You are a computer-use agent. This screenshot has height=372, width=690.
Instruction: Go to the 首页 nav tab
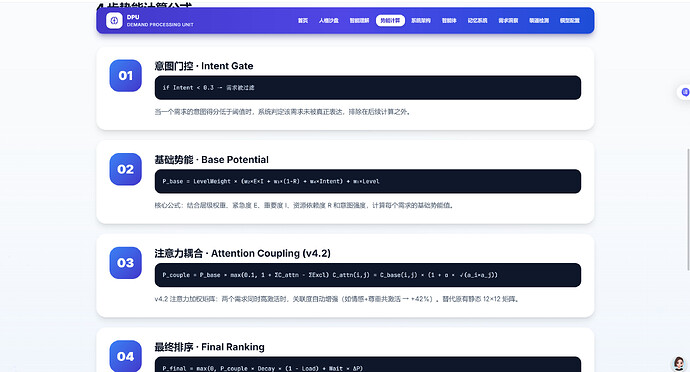click(303, 21)
